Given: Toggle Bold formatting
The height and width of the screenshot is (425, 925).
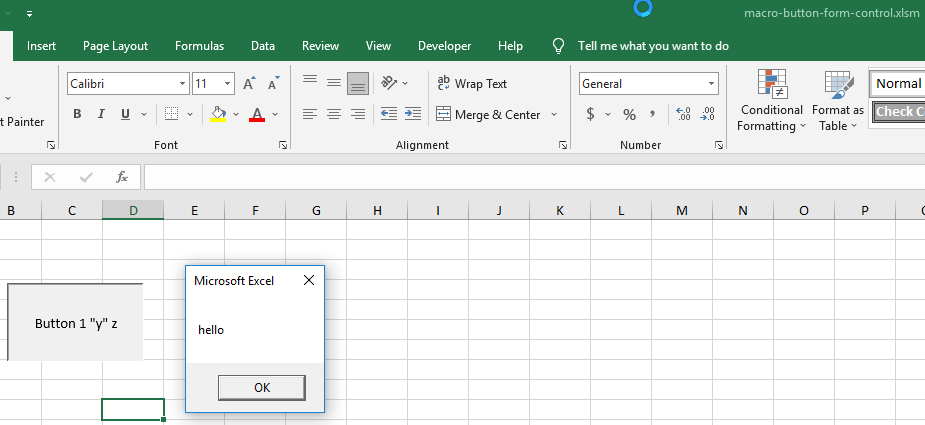Looking at the screenshot, I should pyautogui.click(x=77, y=114).
